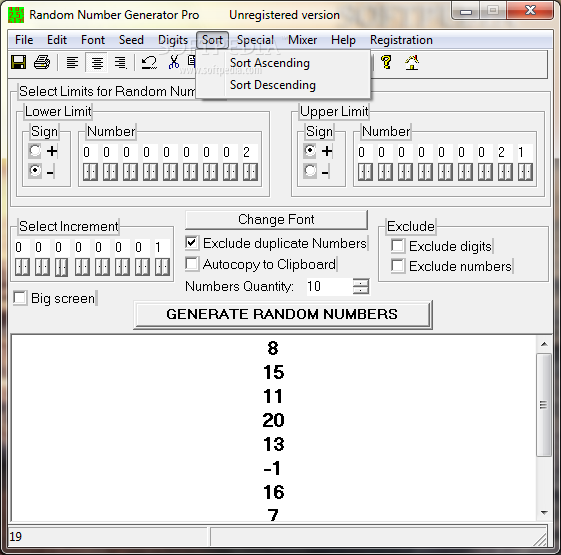Enable the Big screen checkbox
The width and height of the screenshot is (561, 555).
tap(20, 298)
